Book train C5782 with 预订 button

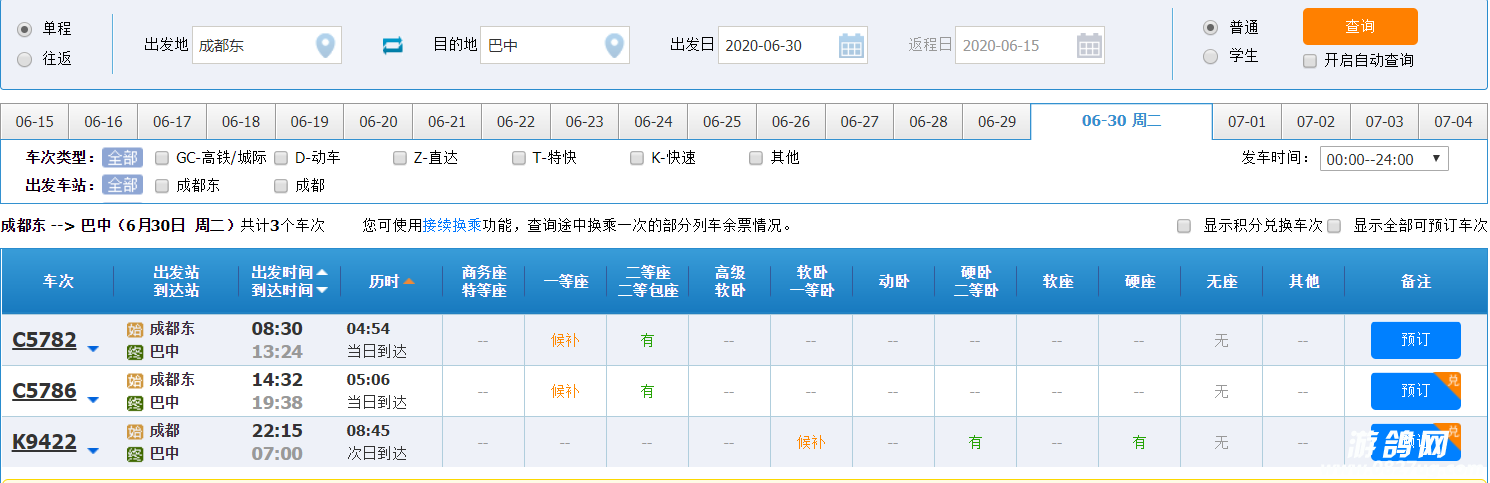pyautogui.click(x=1415, y=340)
